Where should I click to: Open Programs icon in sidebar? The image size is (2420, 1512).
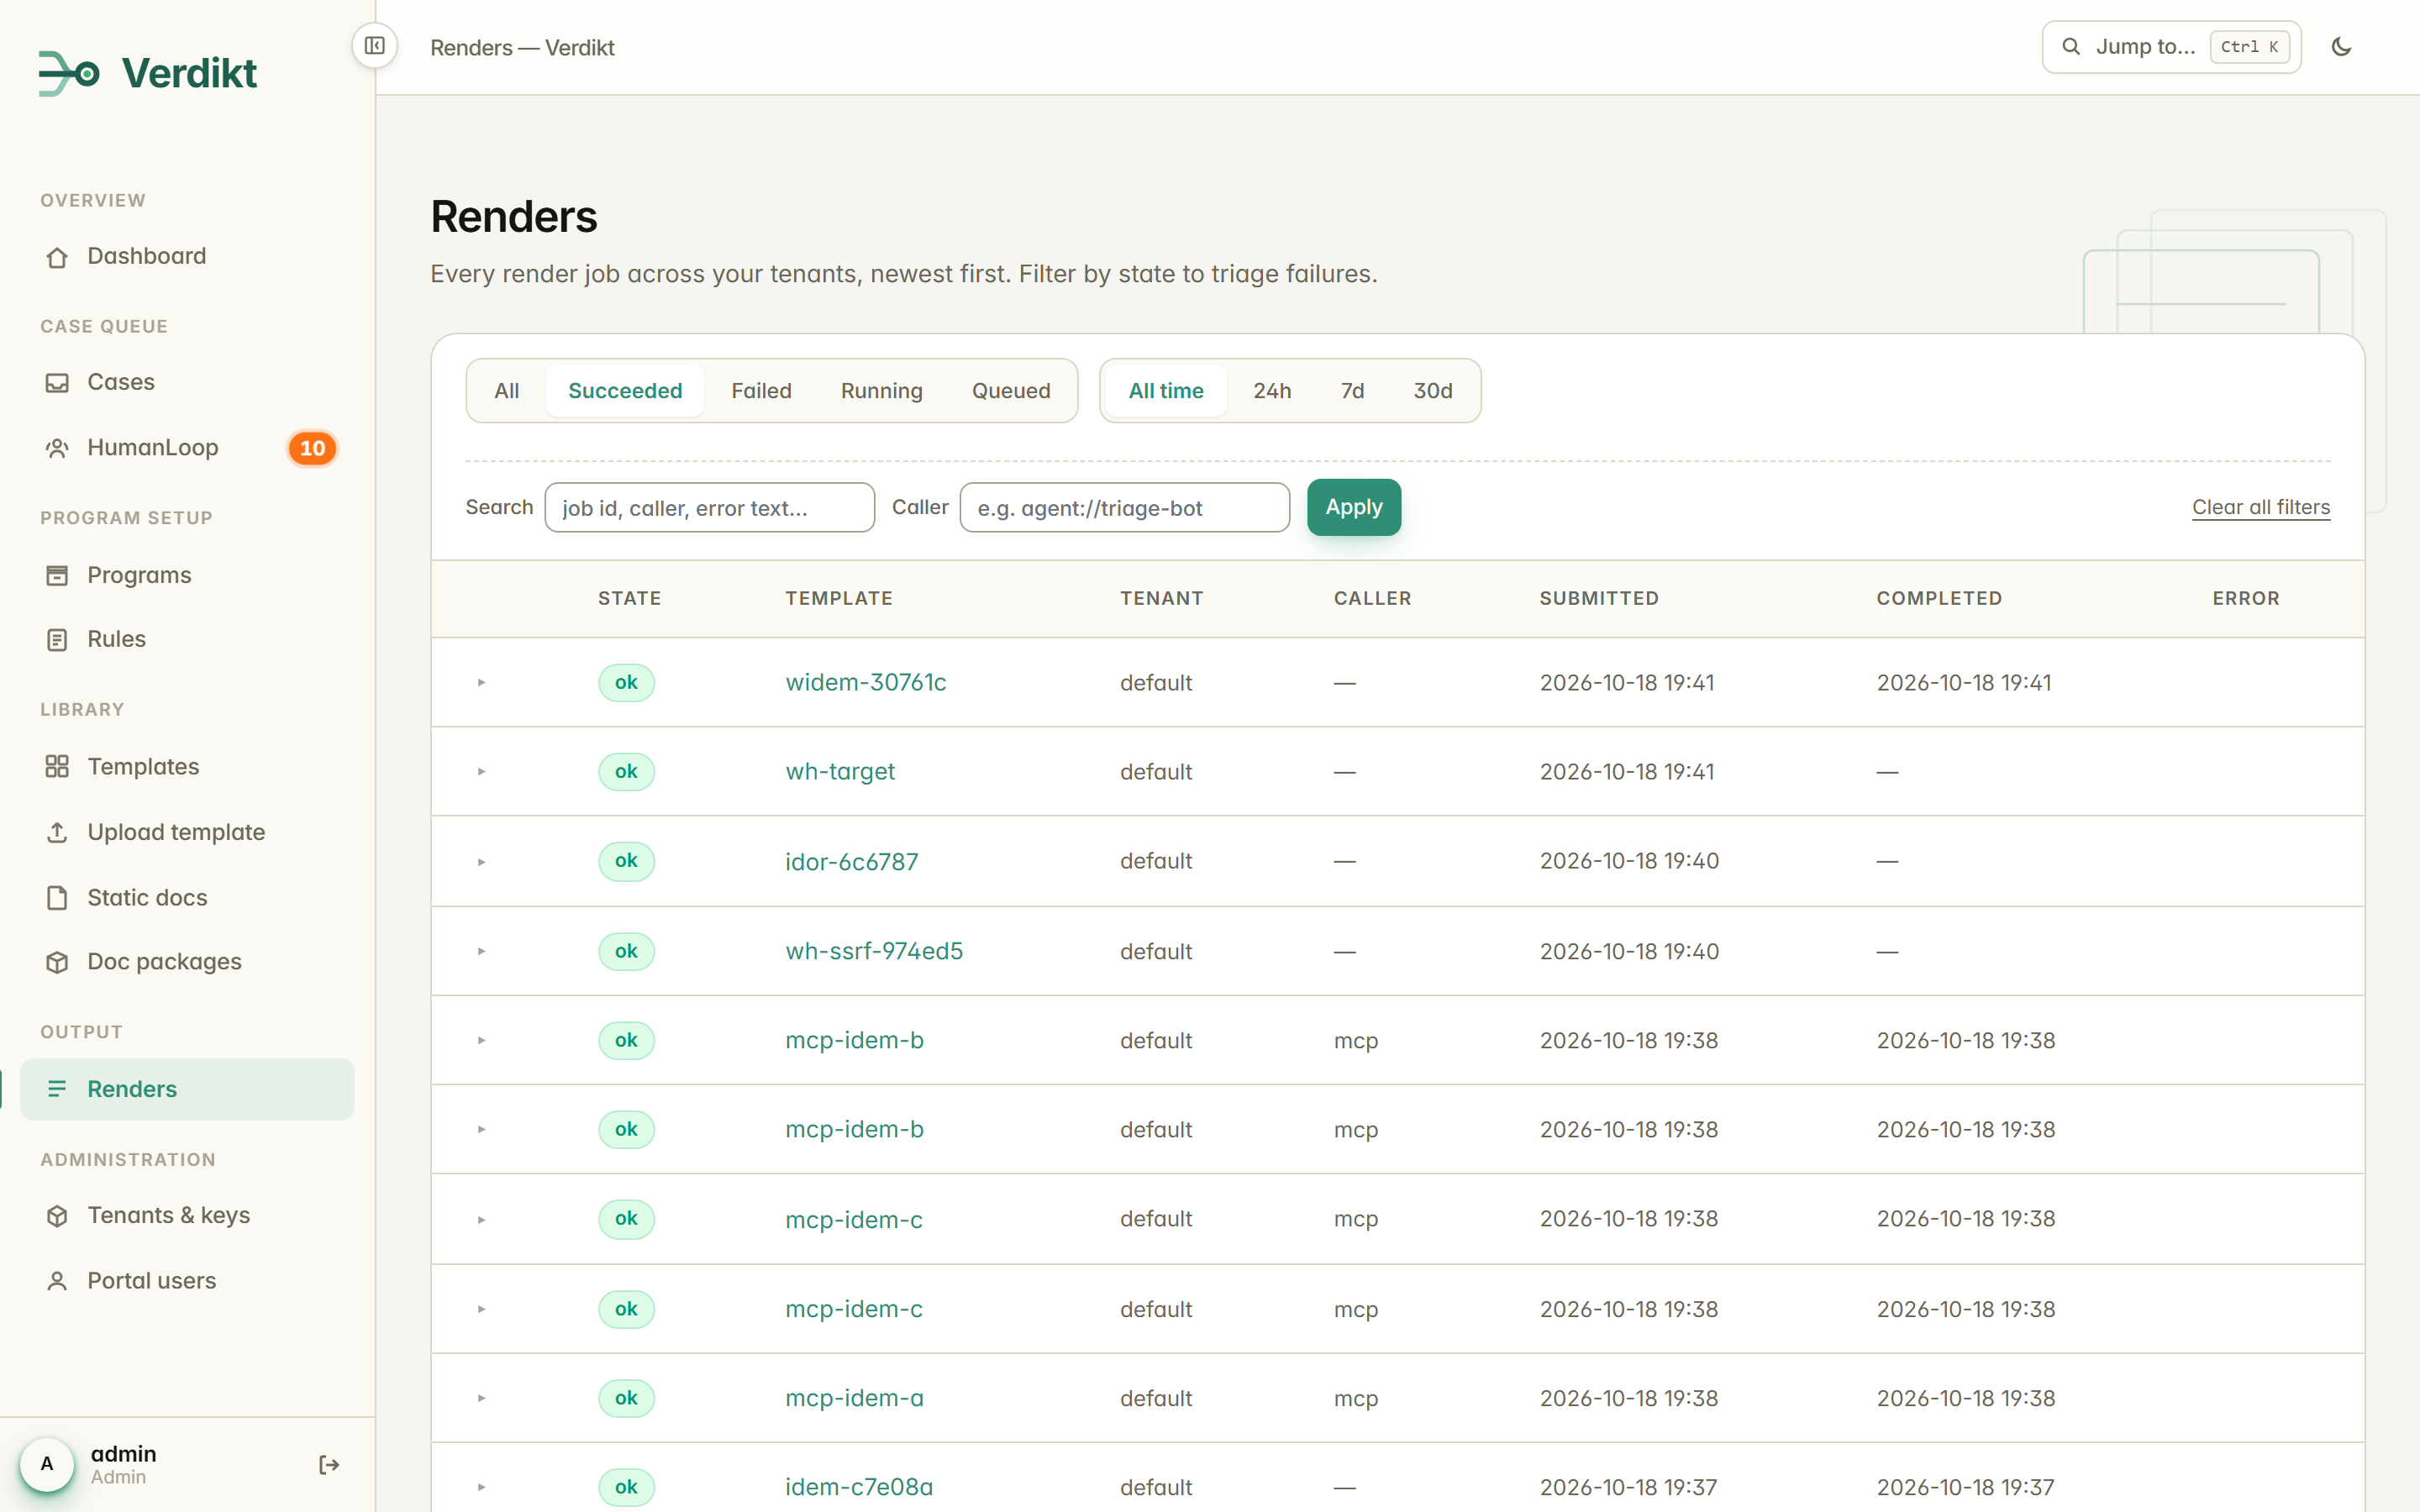coord(57,575)
